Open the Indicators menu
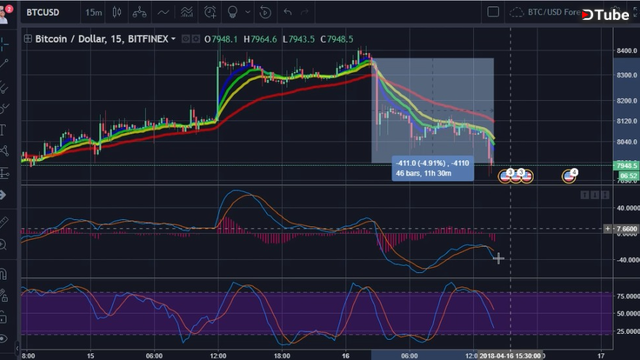The image size is (640, 360). pos(163,13)
